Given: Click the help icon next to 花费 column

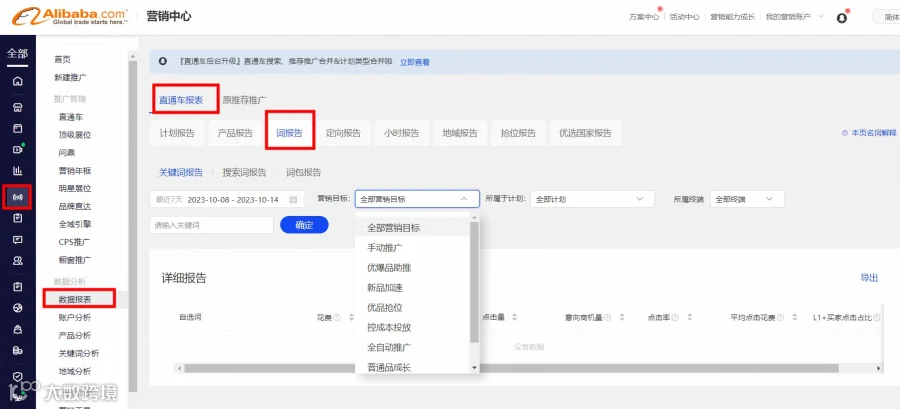Looking at the screenshot, I should (337, 317).
